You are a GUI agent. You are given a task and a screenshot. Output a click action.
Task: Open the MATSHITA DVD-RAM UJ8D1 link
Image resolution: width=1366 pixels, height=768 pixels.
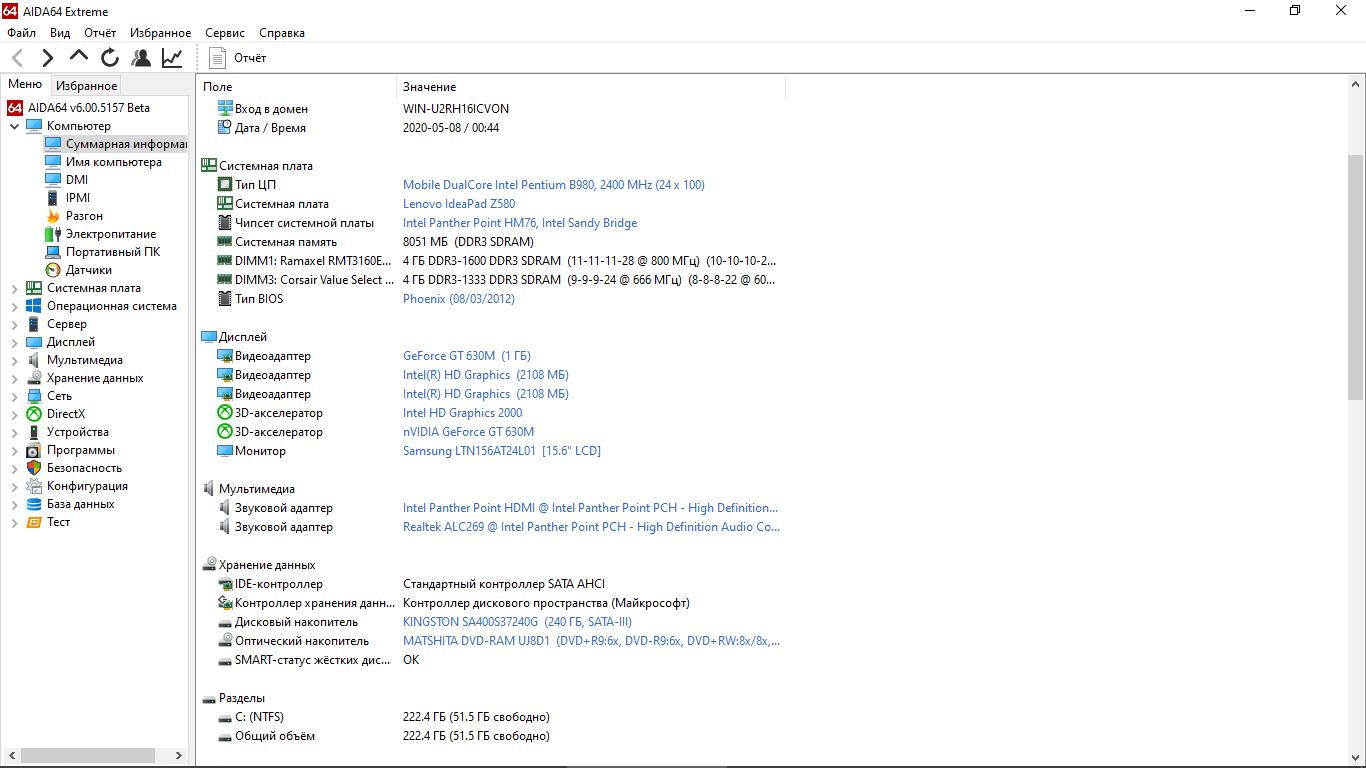pyautogui.click(x=592, y=641)
